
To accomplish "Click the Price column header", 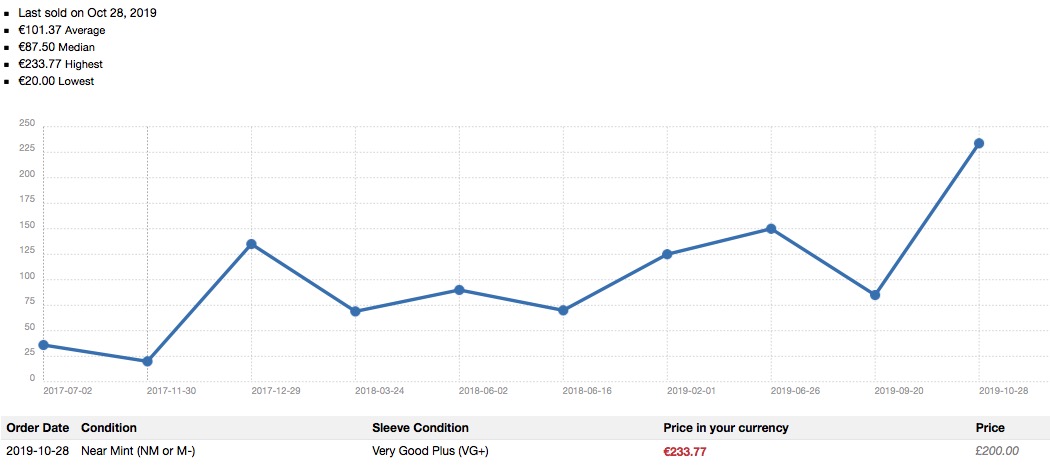I will click(990, 428).
